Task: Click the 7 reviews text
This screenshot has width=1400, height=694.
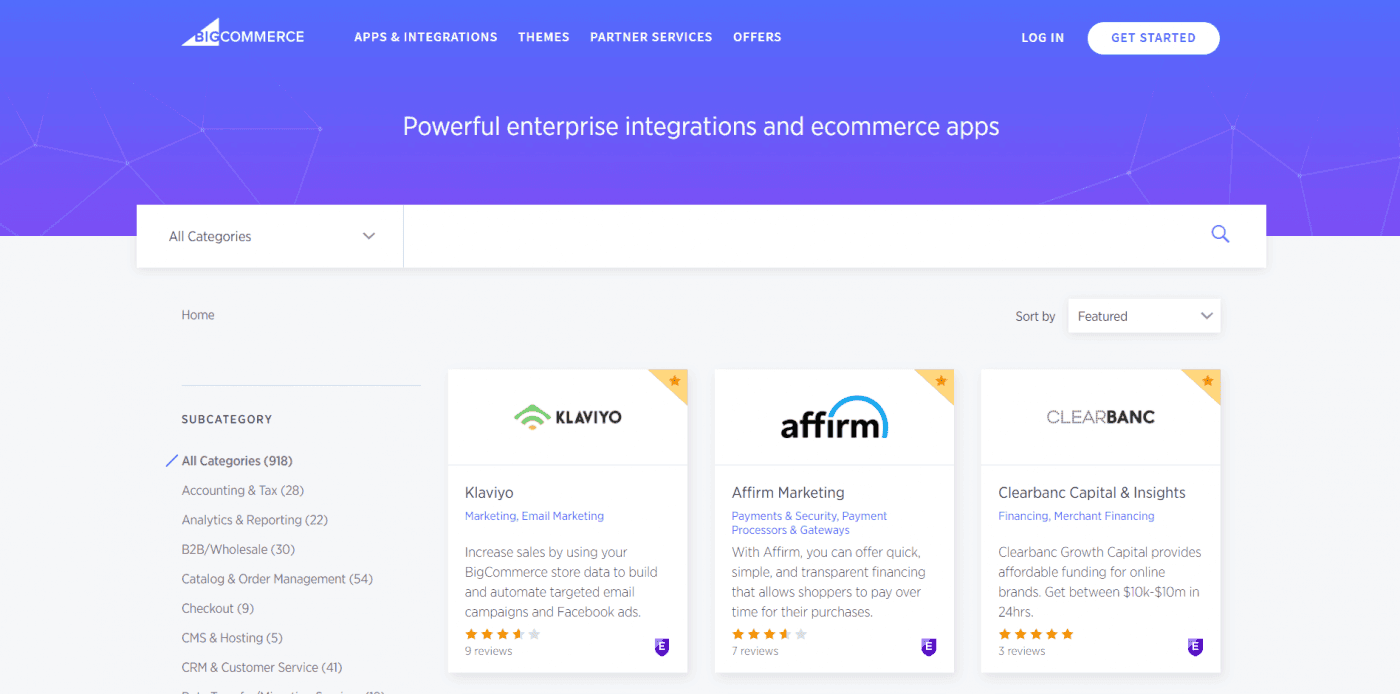Action: (x=755, y=651)
